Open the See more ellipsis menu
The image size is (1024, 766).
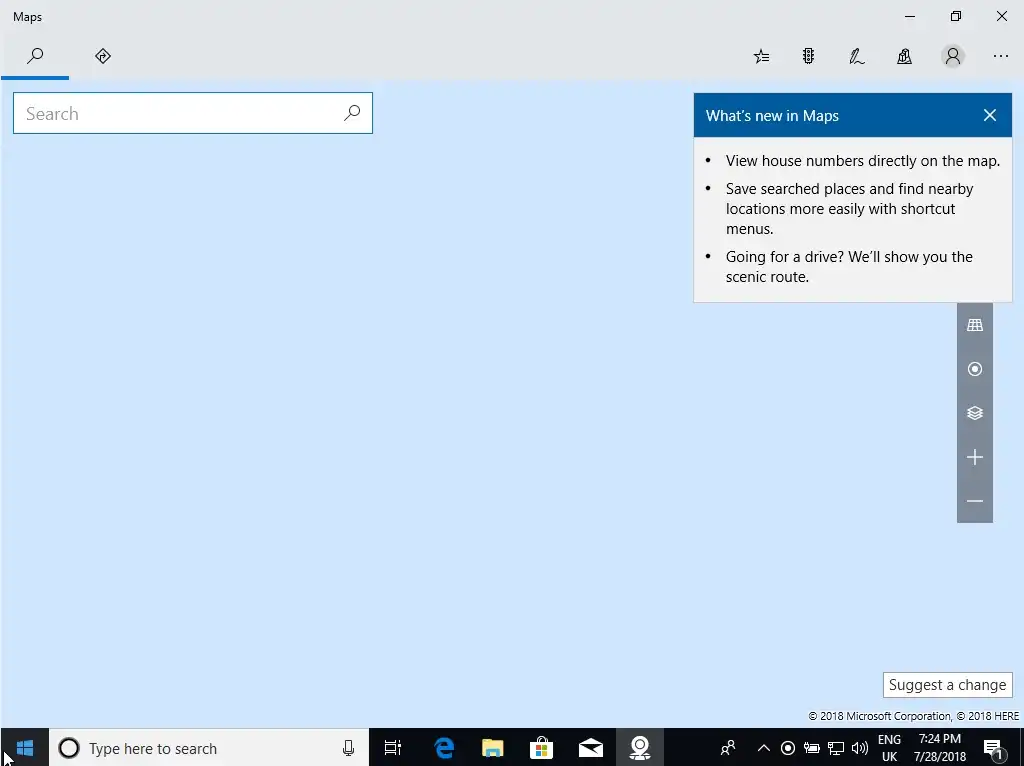(1000, 57)
